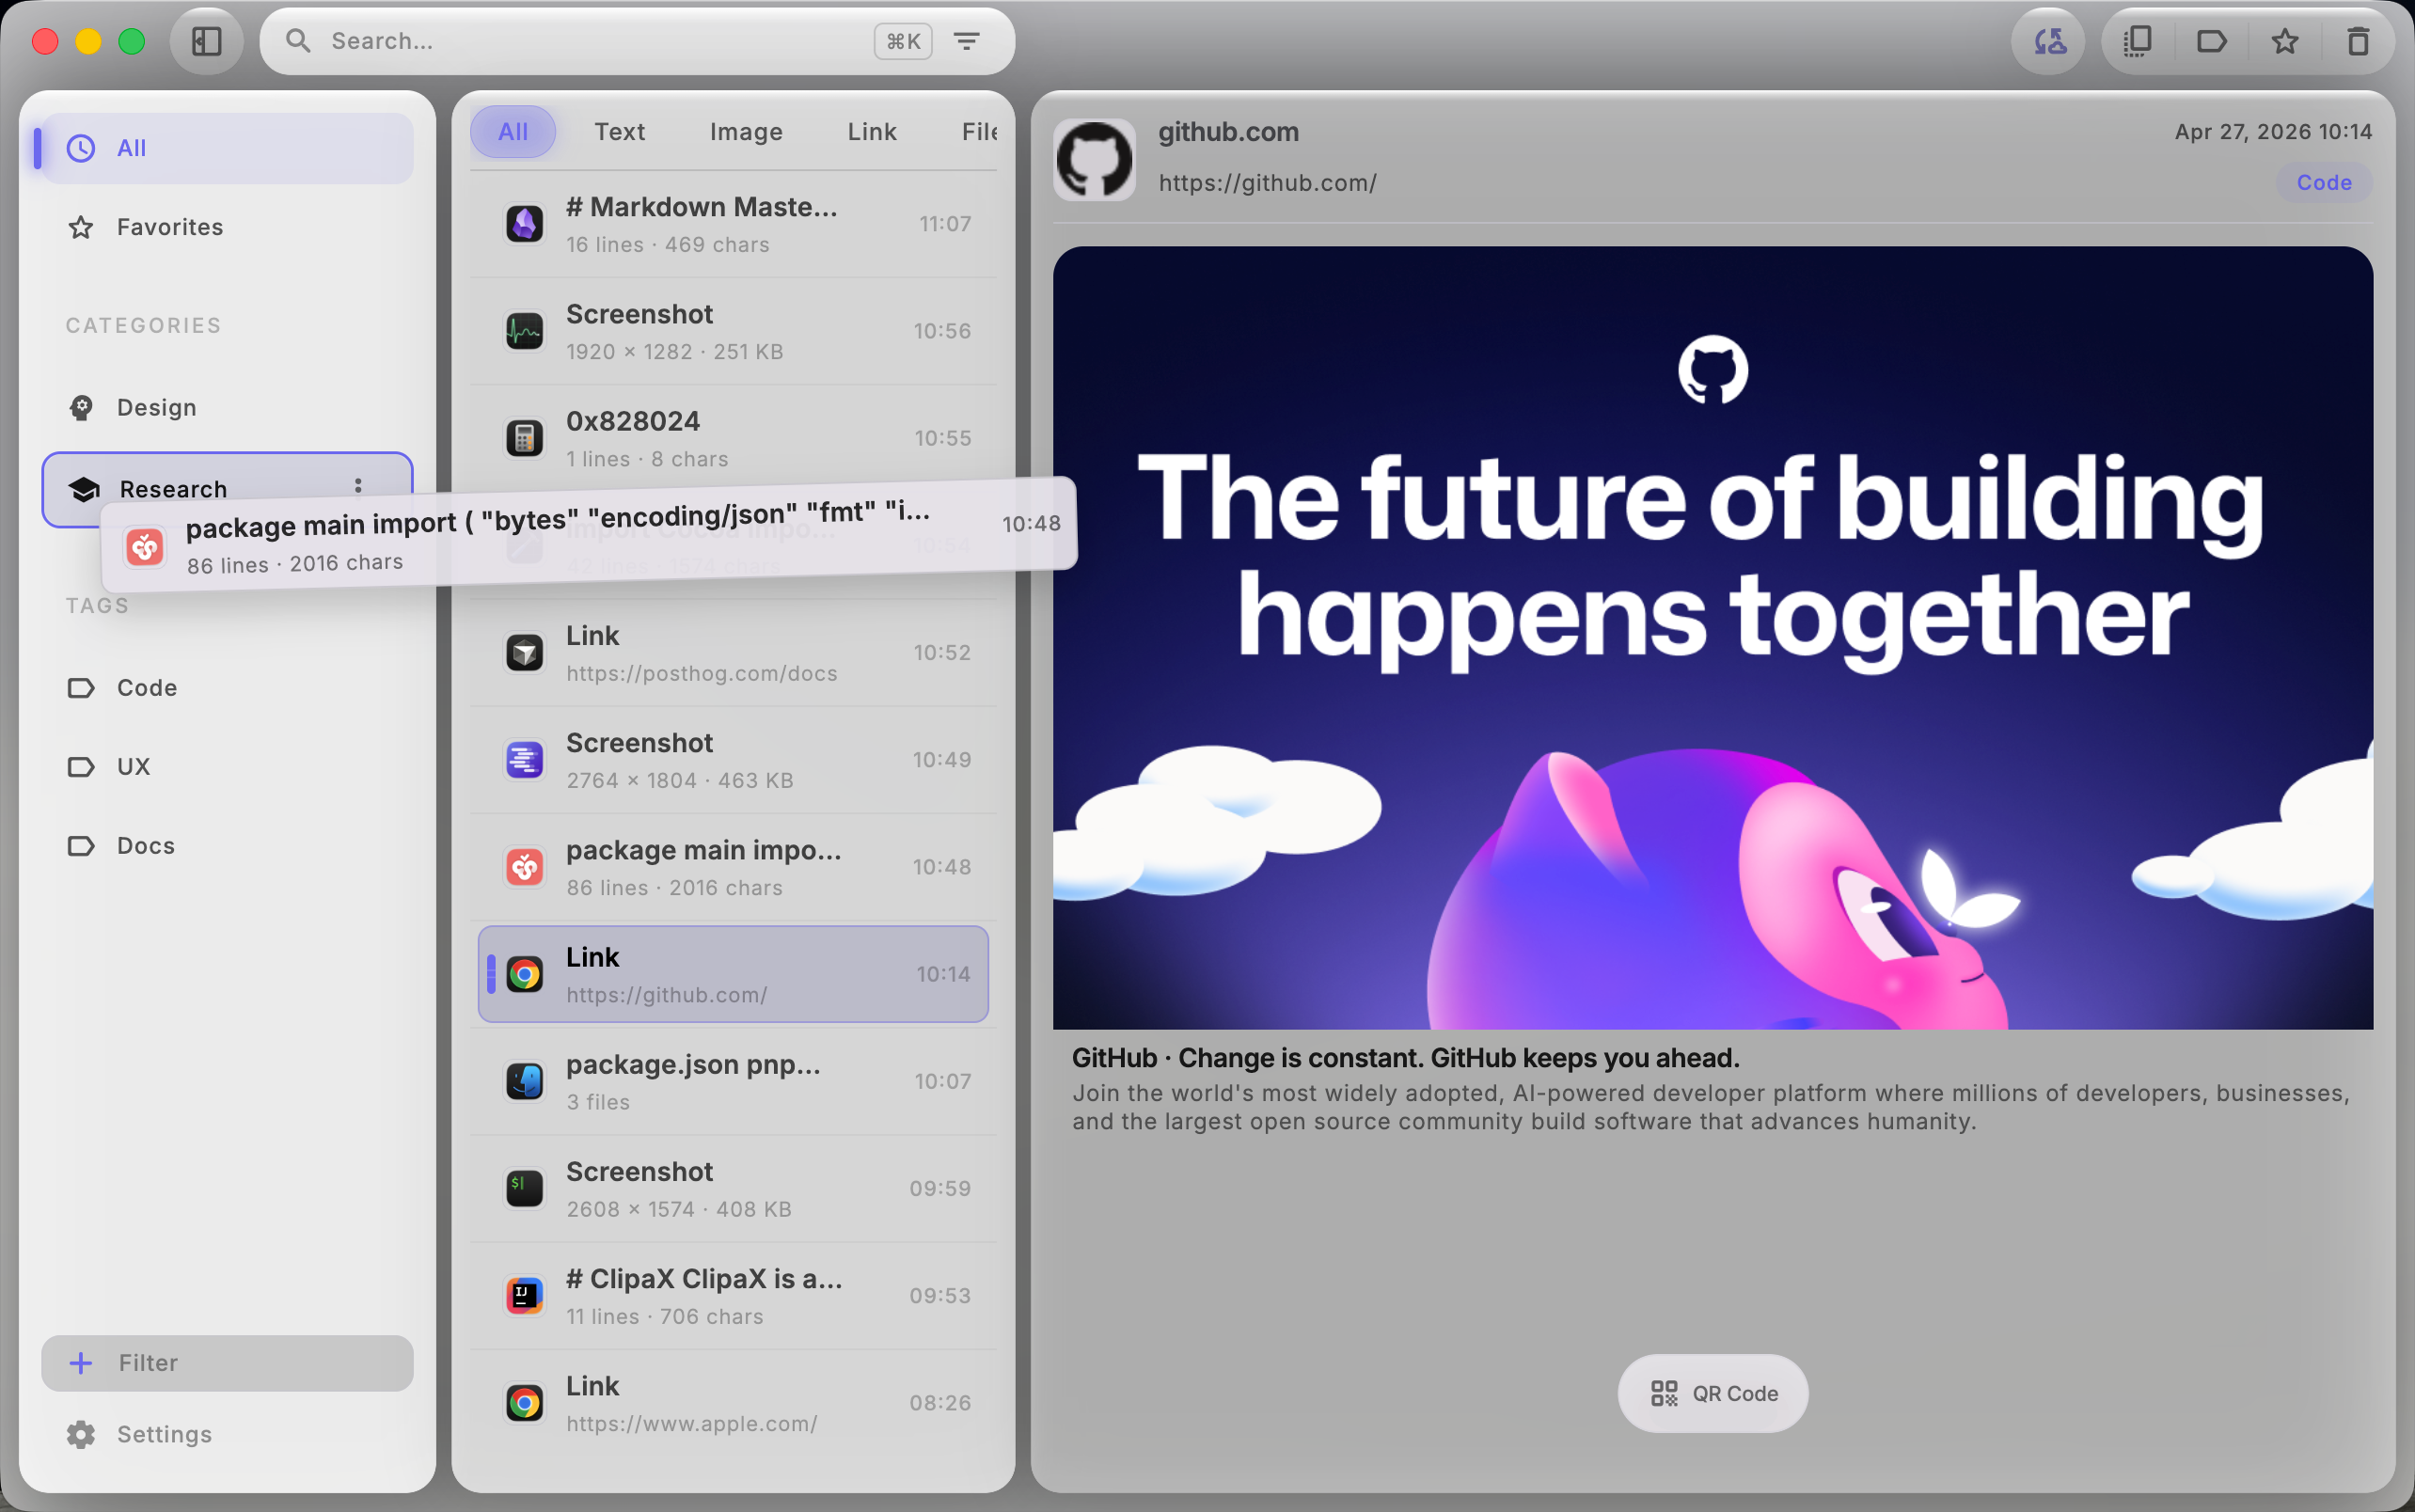Click IntelliJ icon on the ClipaX clip
Image resolution: width=2415 pixels, height=1512 pixels.
click(x=524, y=1296)
